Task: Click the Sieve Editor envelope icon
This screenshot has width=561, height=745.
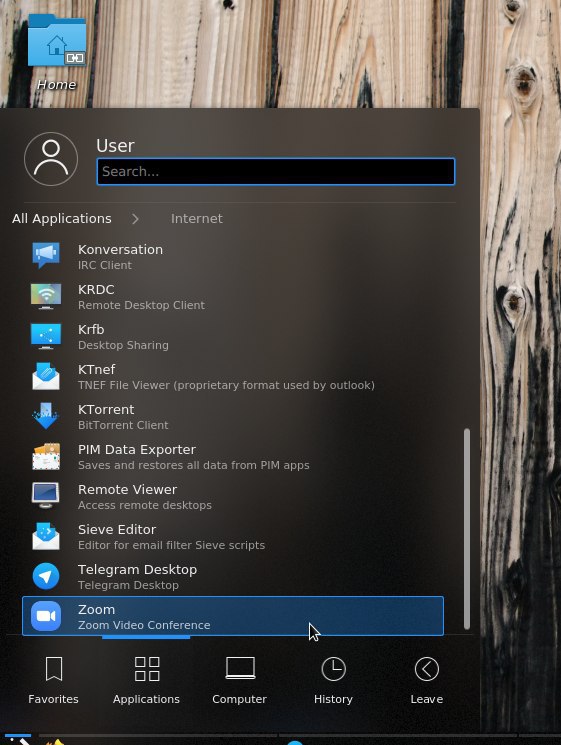Action: pyautogui.click(x=46, y=536)
